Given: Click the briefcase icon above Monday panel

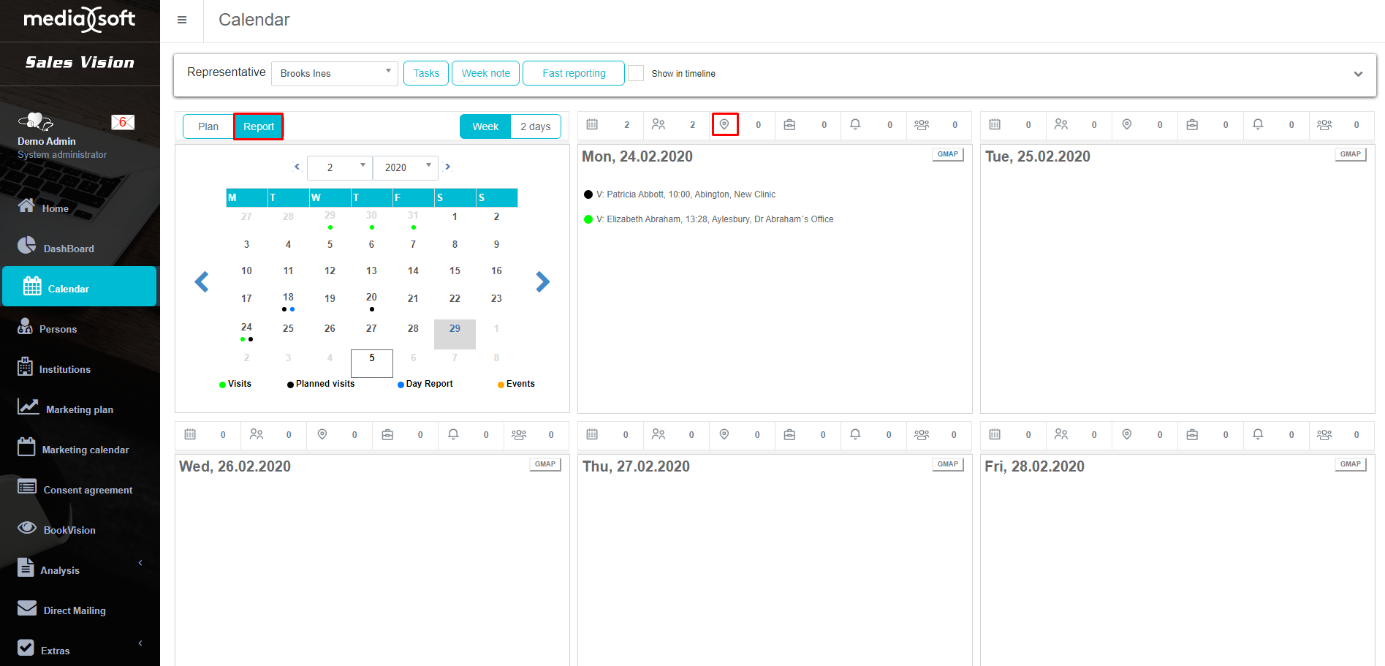Looking at the screenshot, I should click(790, 124).
